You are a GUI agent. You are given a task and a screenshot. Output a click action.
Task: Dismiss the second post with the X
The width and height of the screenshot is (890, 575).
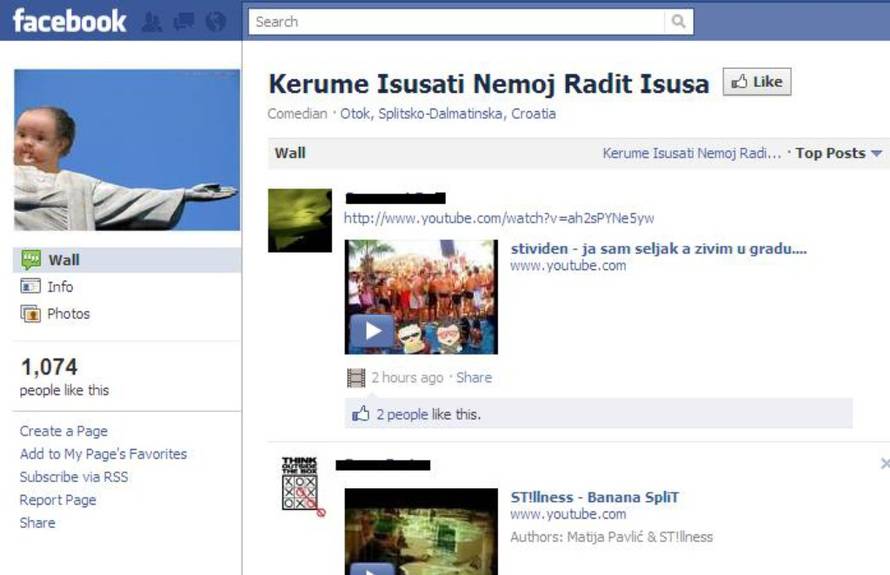(885, 464)
